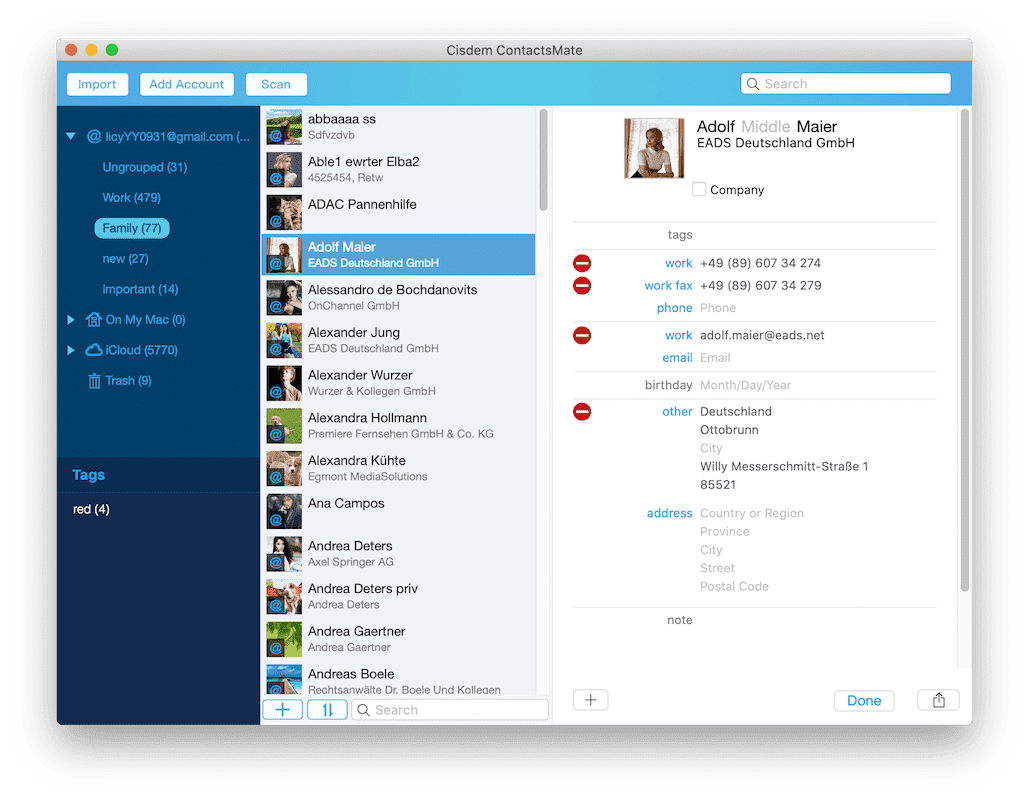Change the other address label

coord(677,411)
